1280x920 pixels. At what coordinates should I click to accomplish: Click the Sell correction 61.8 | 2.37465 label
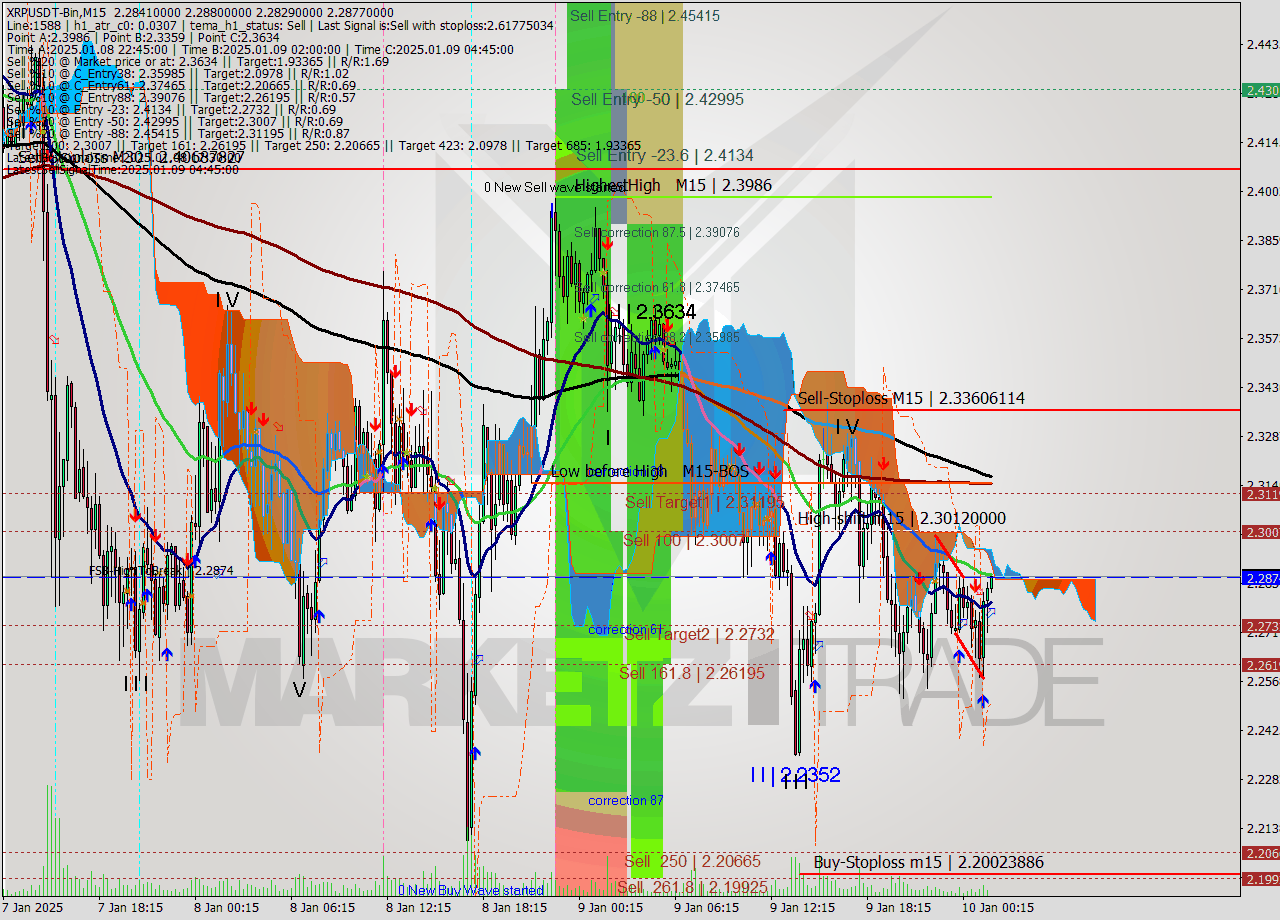click(x=657, y=287)
